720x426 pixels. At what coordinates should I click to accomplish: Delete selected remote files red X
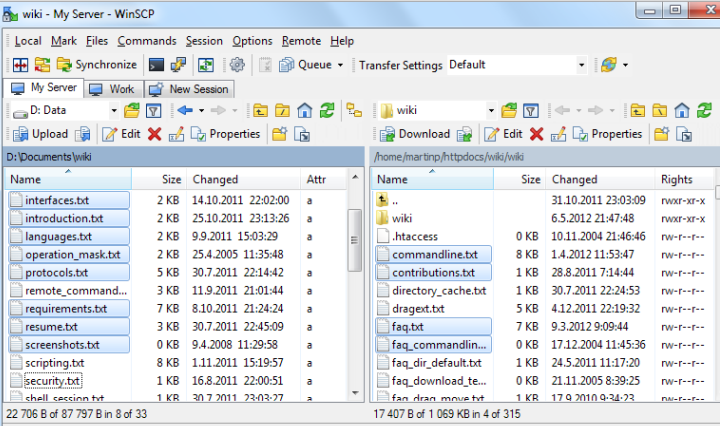click(536, 134)
